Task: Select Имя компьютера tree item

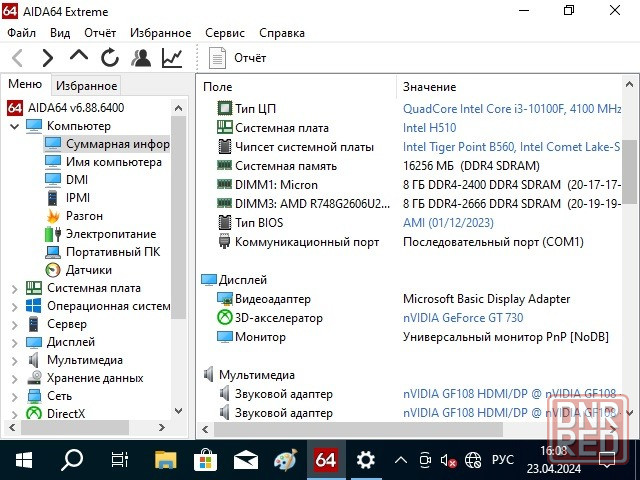Action: [114, 162]
